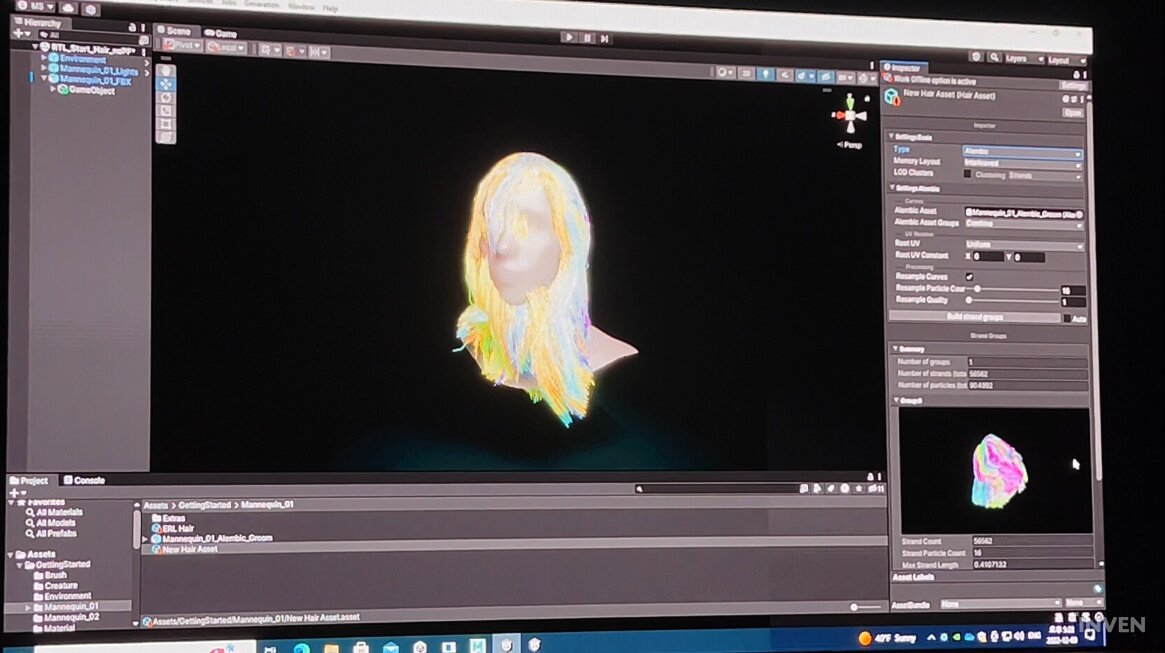Toggle scene lighting lightbulb icon
Viewport: 1165px width, 653px height.
(x=764, y=74)
